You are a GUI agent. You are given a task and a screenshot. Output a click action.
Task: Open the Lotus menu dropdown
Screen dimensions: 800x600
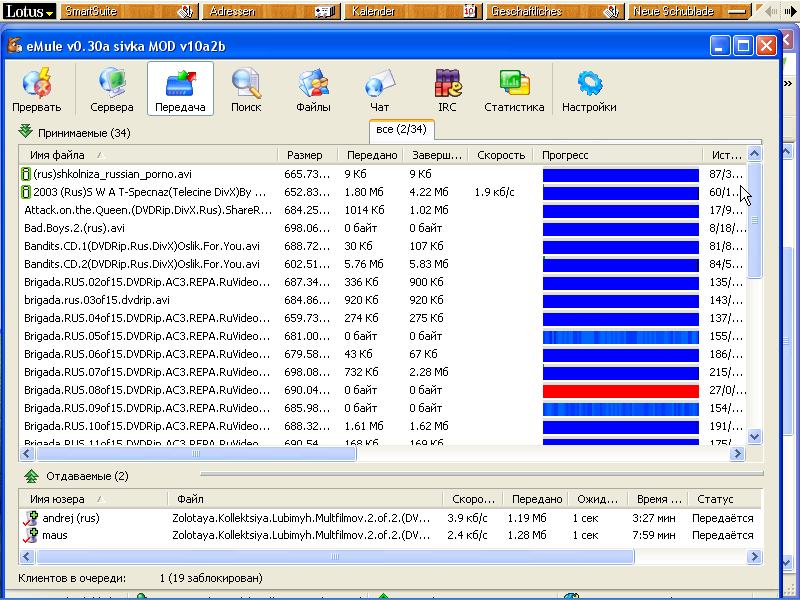(28, 11)
